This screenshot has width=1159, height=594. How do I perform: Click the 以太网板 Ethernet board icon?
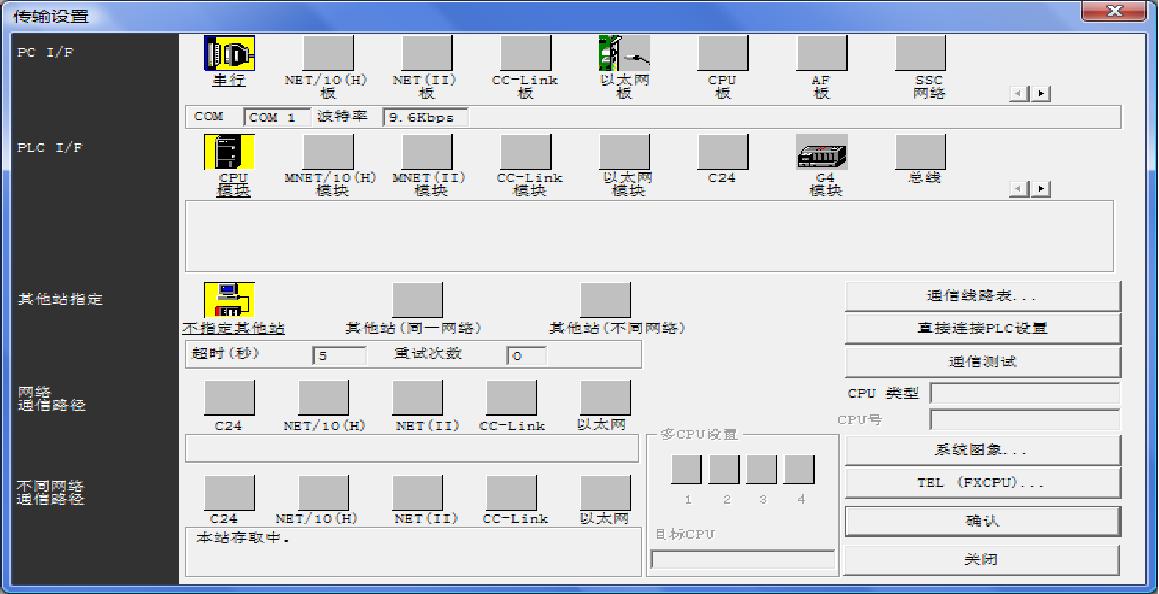[x=624, y=53]
